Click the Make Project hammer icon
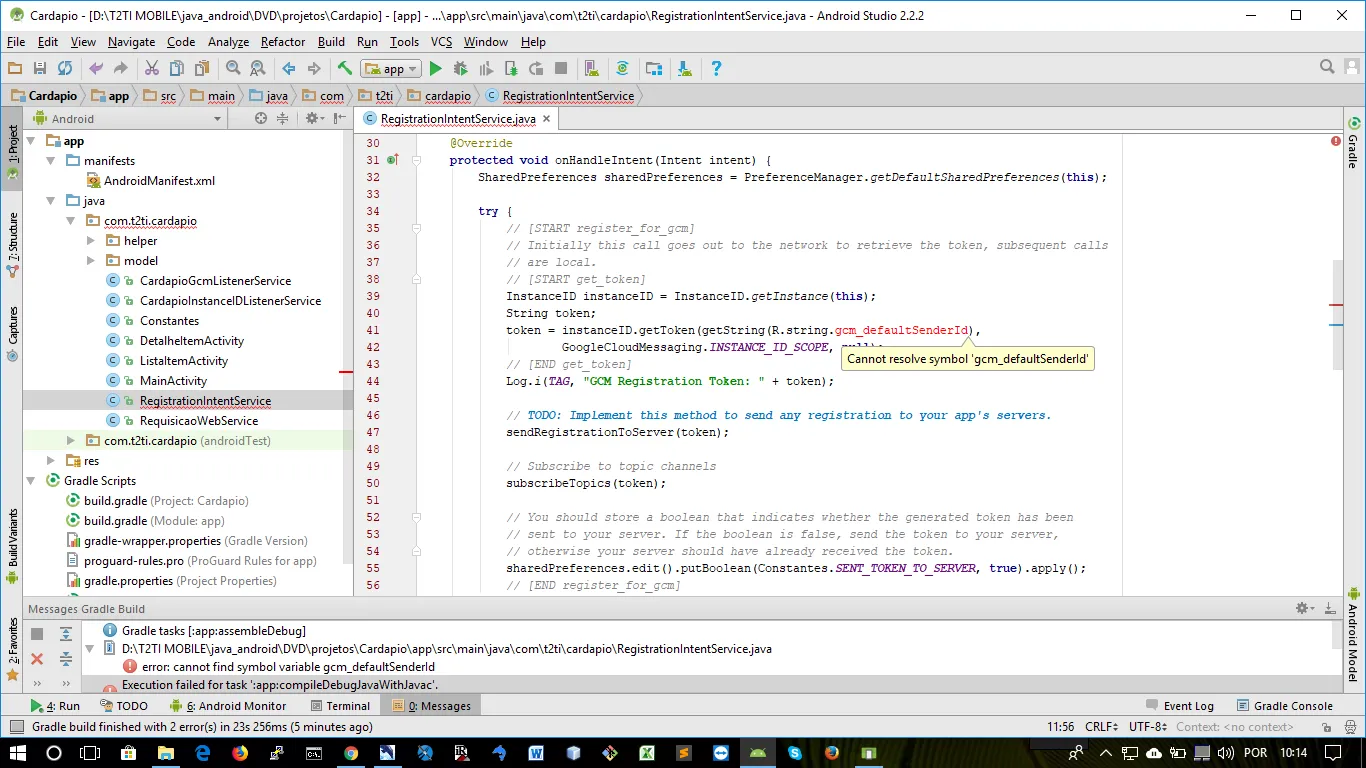This screenshot has width=1366, height=768. point(345,69)
